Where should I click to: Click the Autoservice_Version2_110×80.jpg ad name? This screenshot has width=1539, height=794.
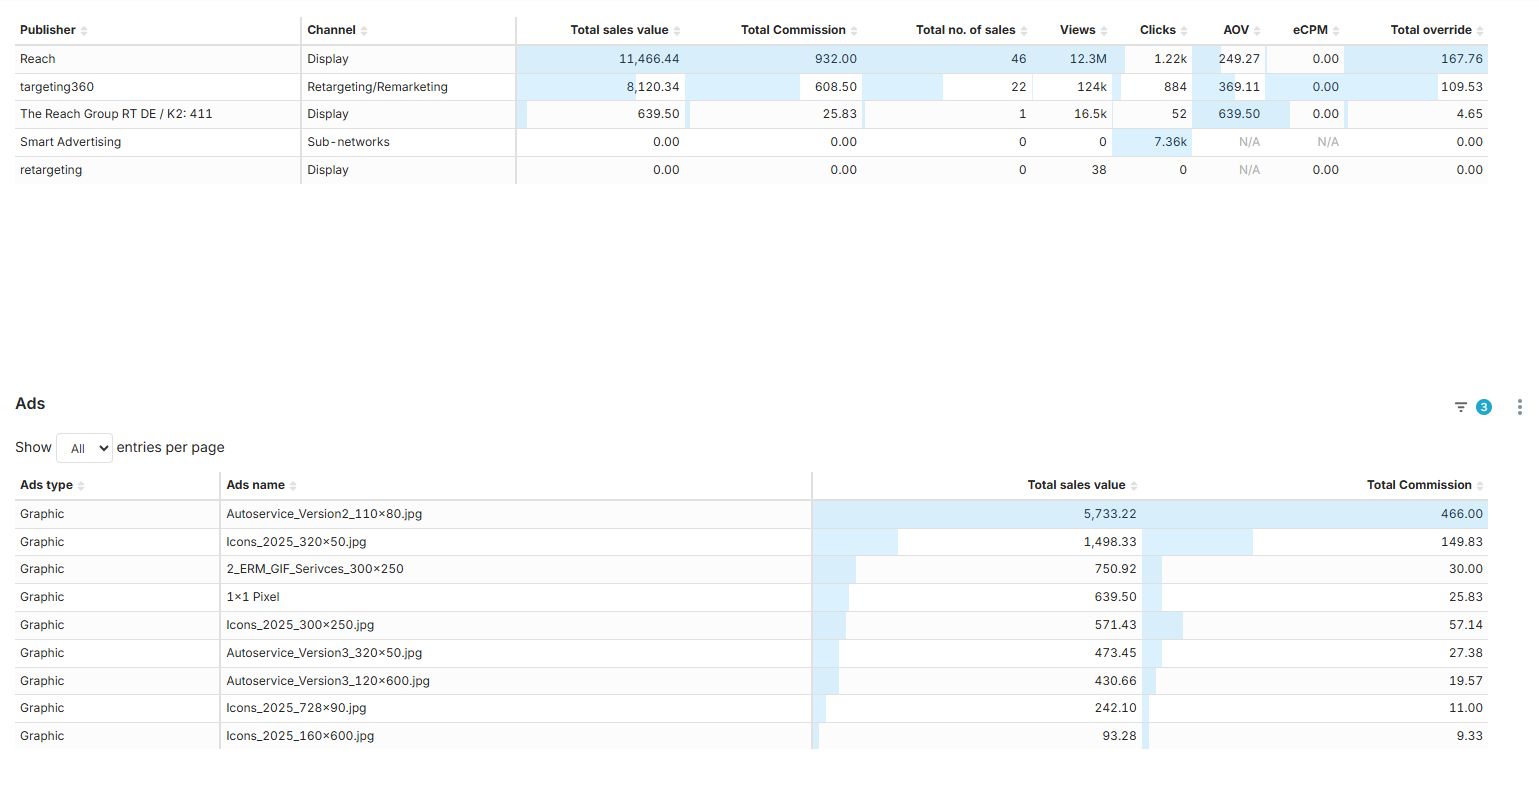324,514
